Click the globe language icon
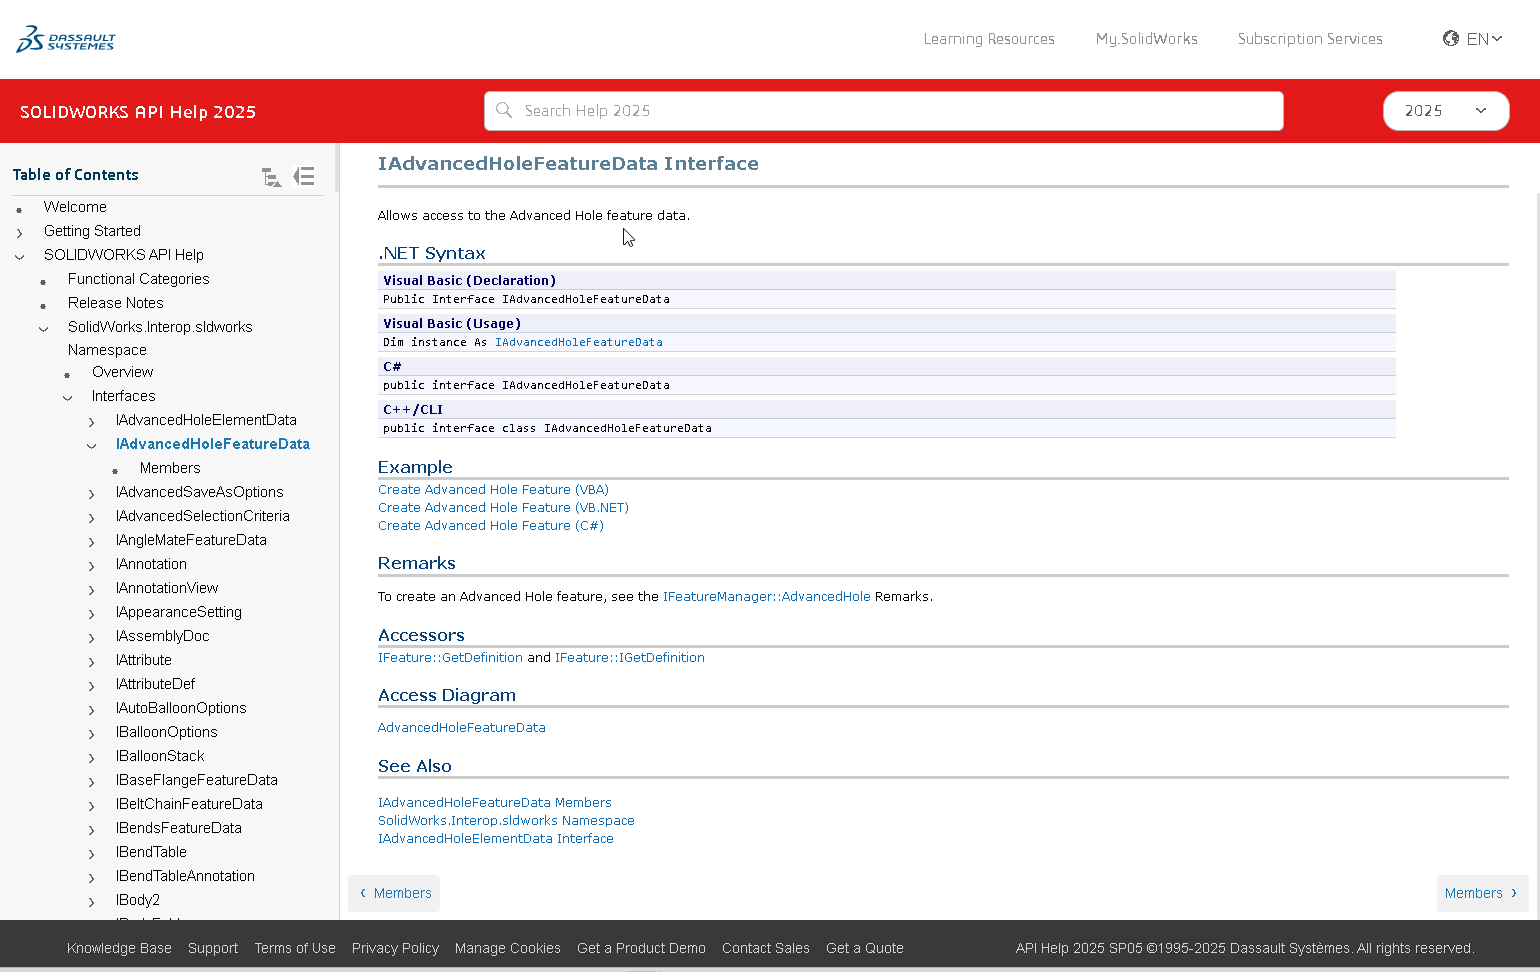 pos(1450,38)
